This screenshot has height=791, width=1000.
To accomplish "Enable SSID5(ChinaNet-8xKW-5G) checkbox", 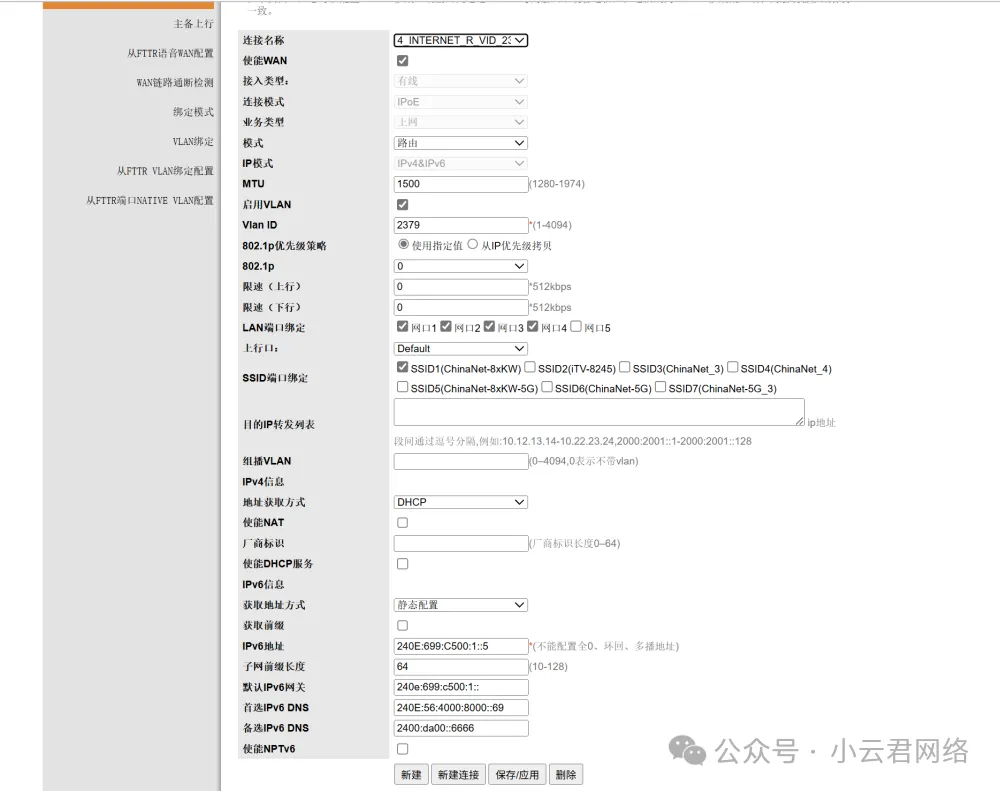I will tap(402, 387).
